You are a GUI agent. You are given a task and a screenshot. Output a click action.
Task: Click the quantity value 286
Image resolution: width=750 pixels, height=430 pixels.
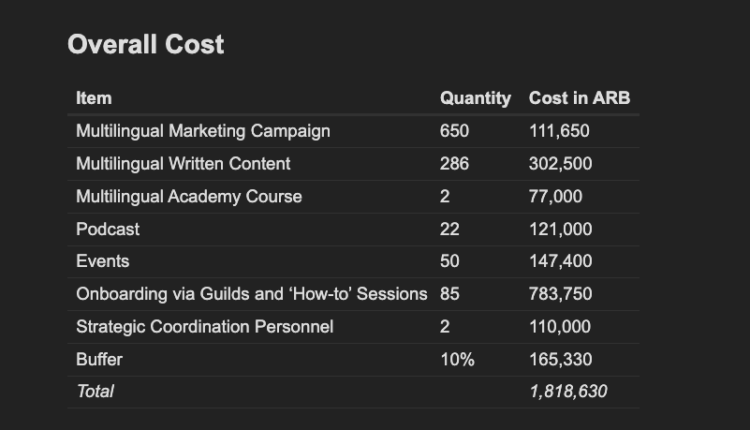[x=454, y=164]
